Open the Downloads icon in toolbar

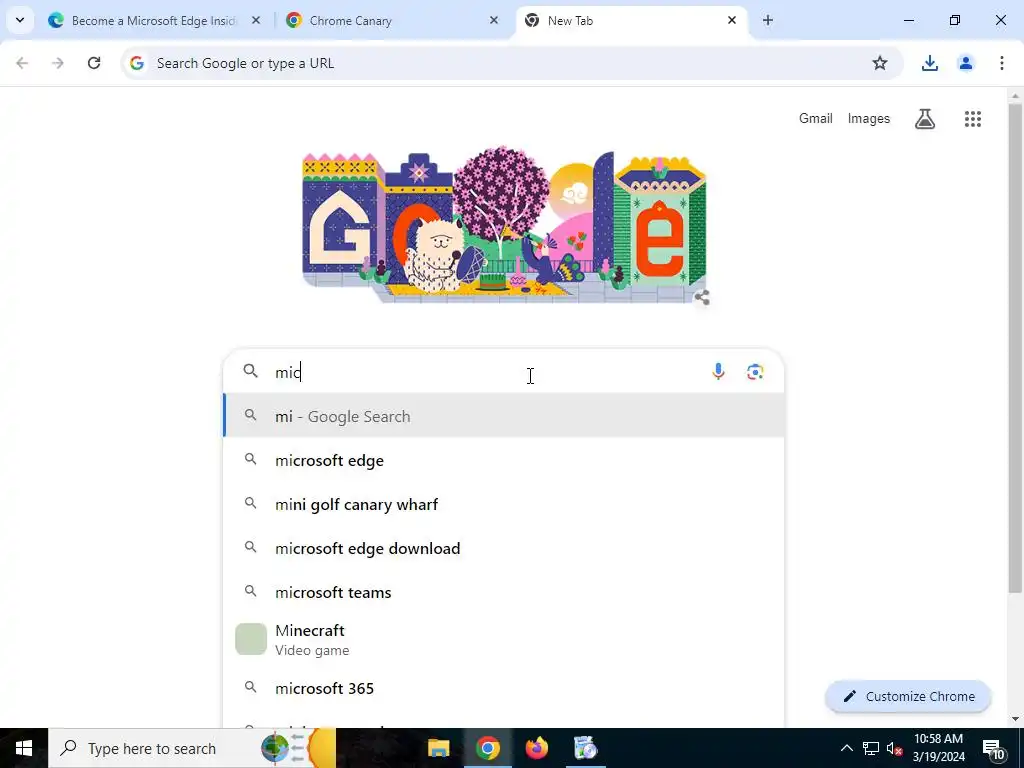point(929,63)
